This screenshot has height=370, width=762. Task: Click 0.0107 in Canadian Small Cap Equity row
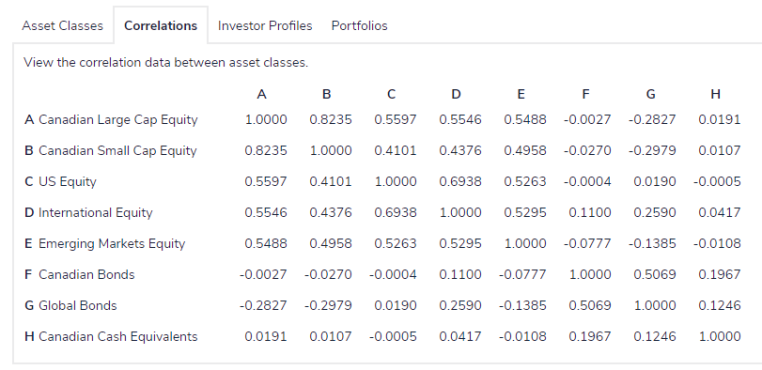point(719,151)
